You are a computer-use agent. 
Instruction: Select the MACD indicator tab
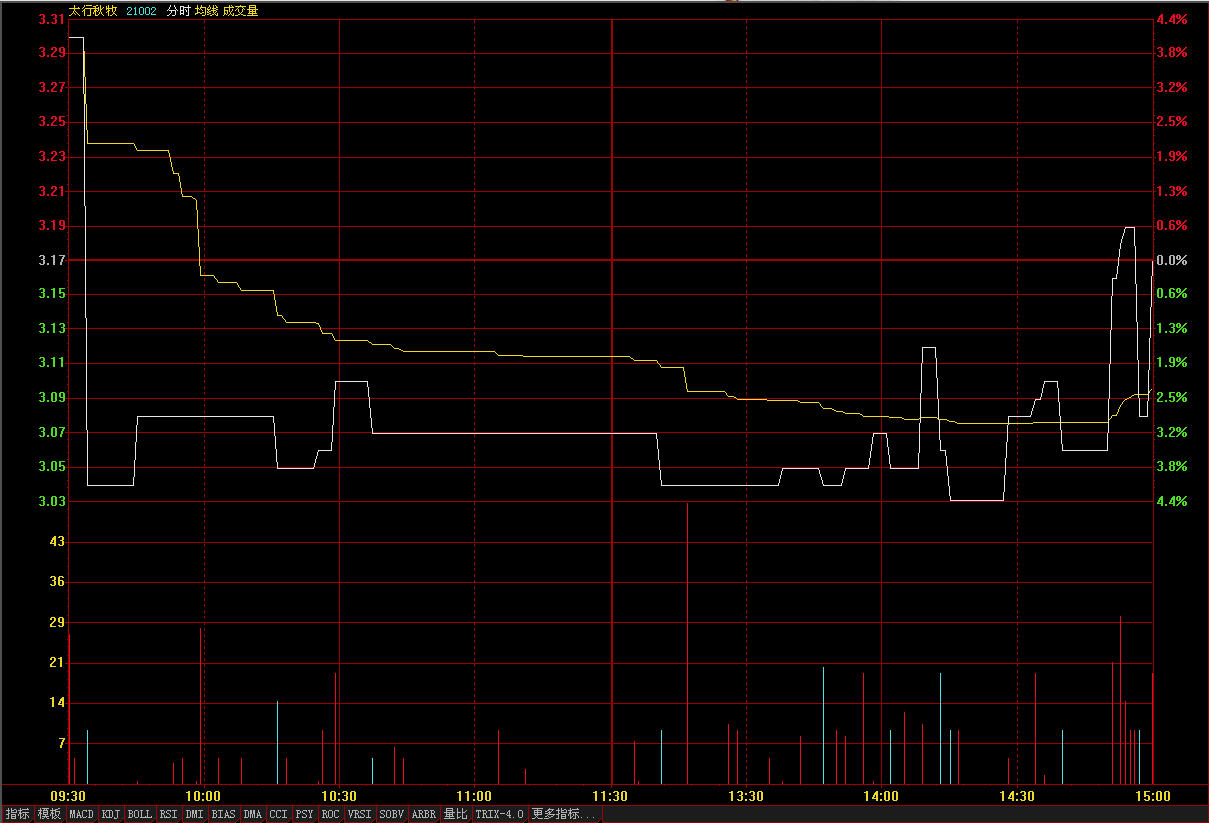tap(82, 814)
